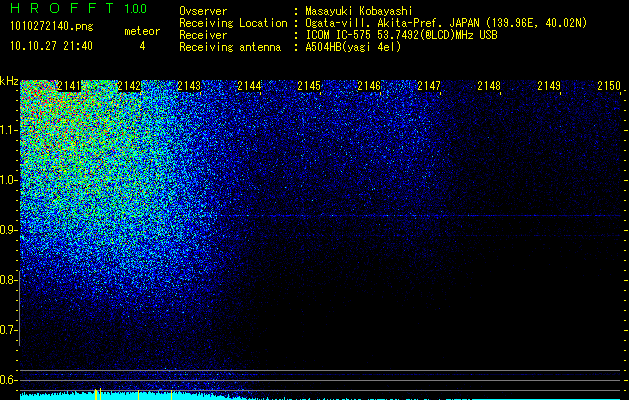Viewport: 629px width, 400px height.
Task: Click the 2149 time marker
Action: pos(549,86)
